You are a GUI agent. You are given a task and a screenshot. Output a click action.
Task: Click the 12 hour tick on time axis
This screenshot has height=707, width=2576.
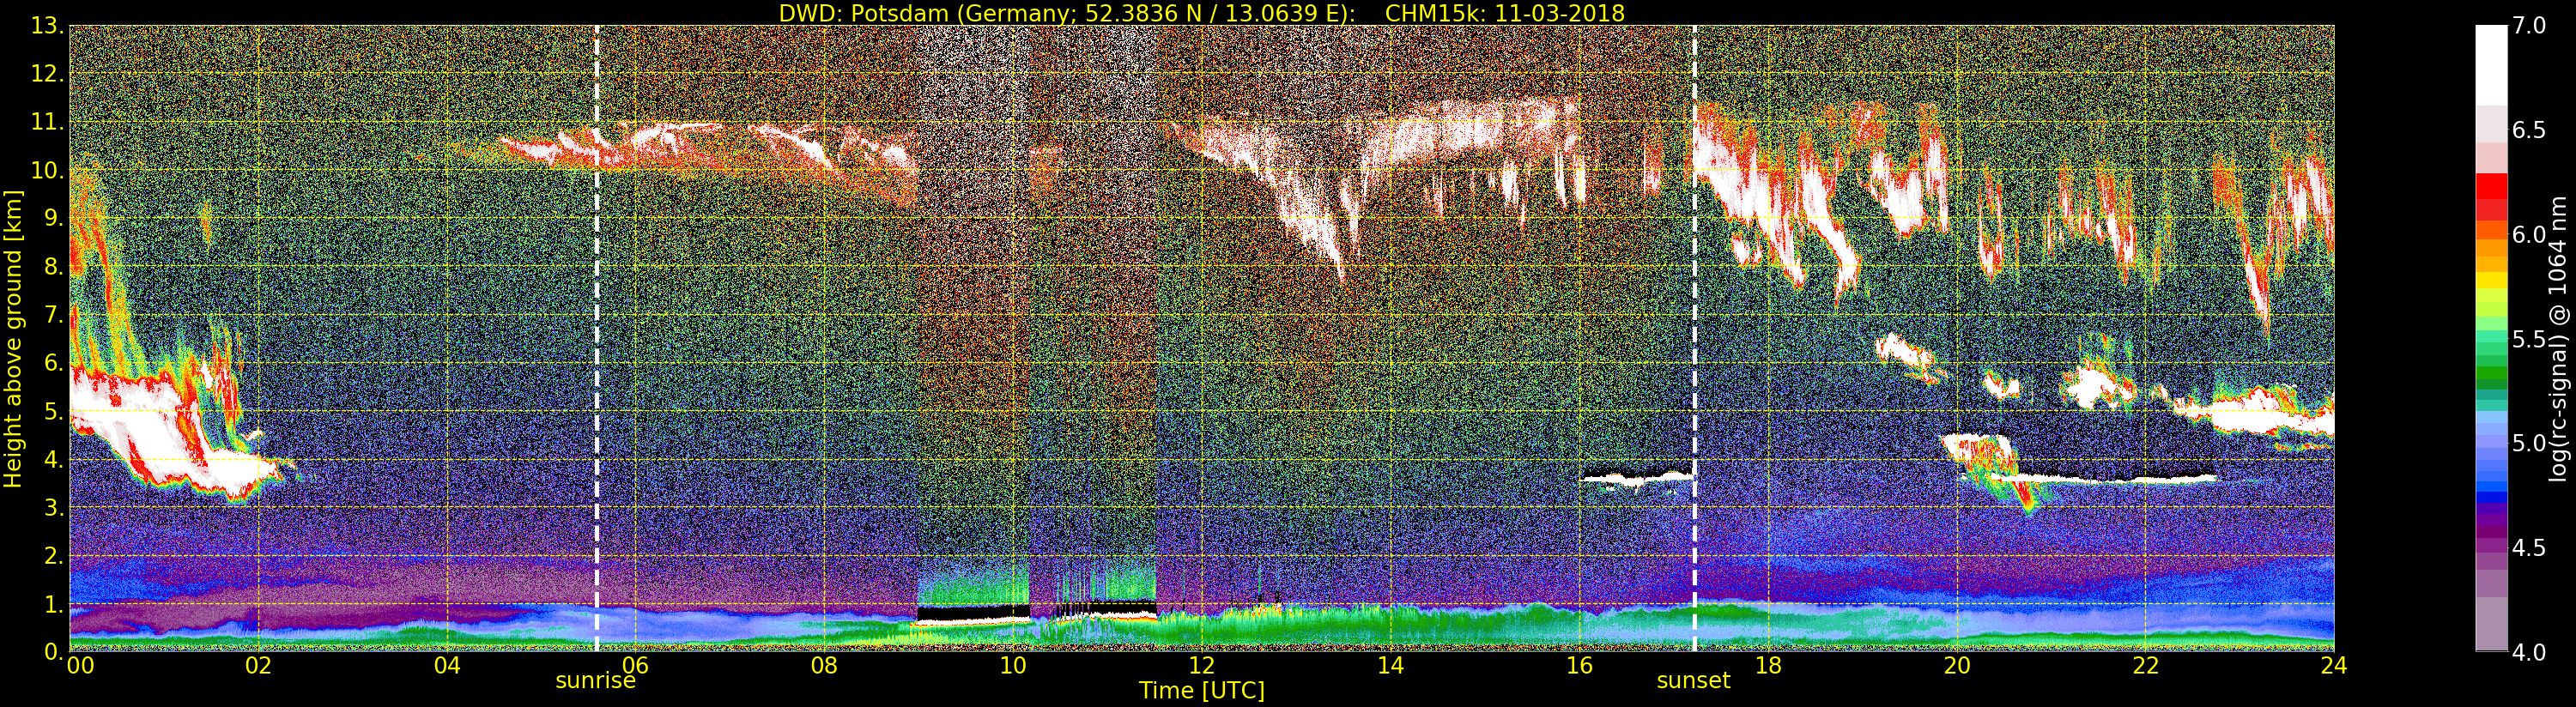[1201, 666]
